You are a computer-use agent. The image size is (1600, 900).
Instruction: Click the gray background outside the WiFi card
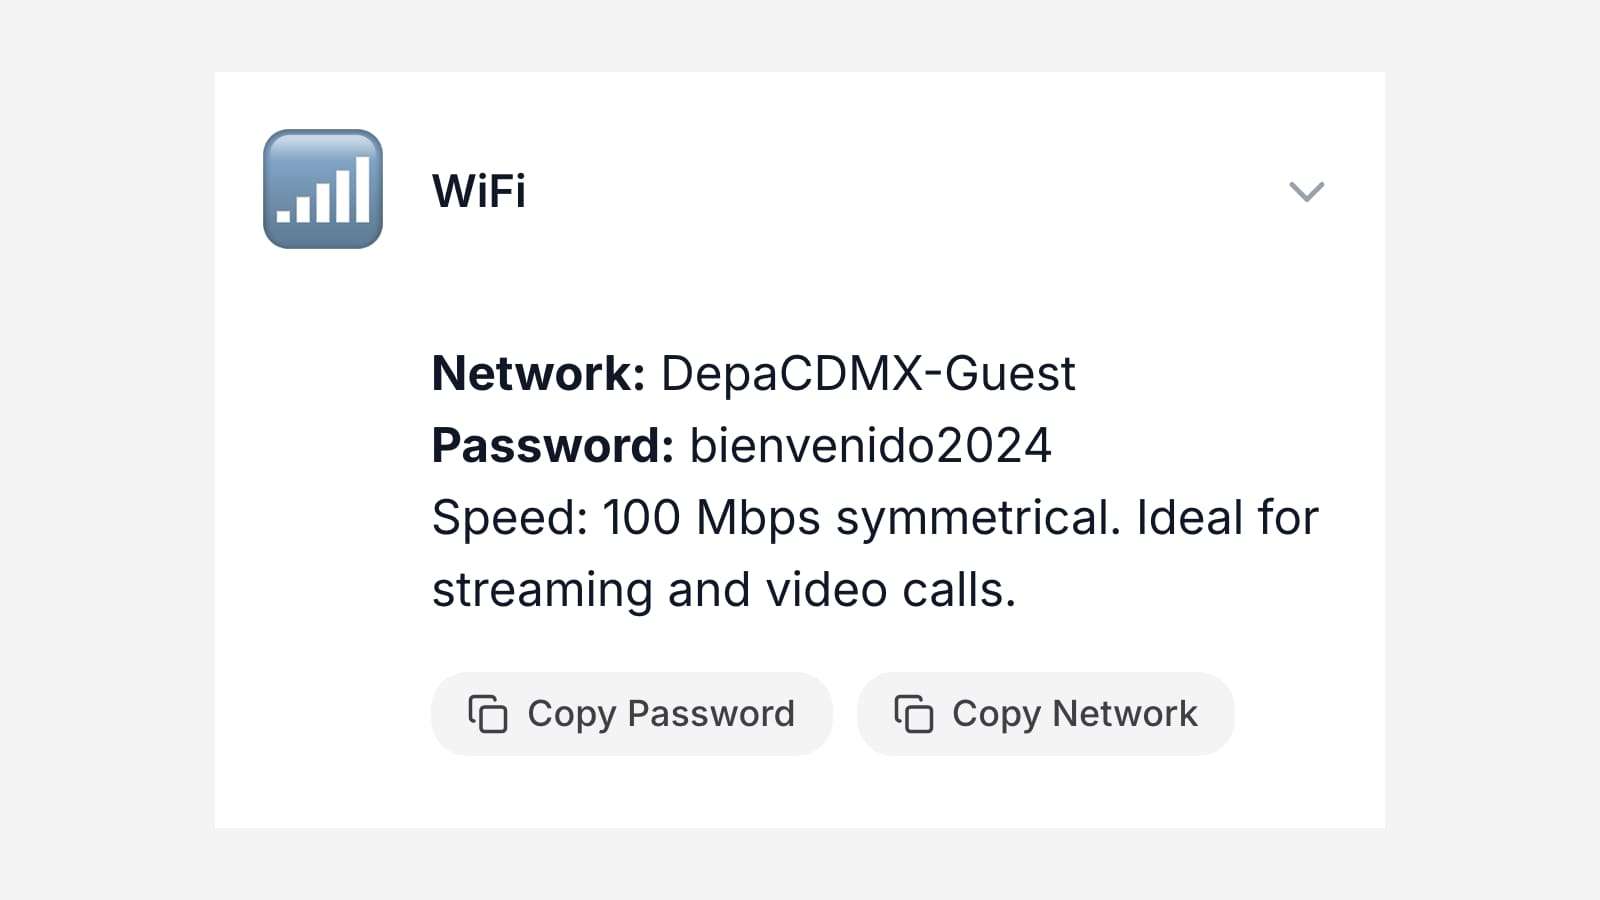click(x=100, y=450)
